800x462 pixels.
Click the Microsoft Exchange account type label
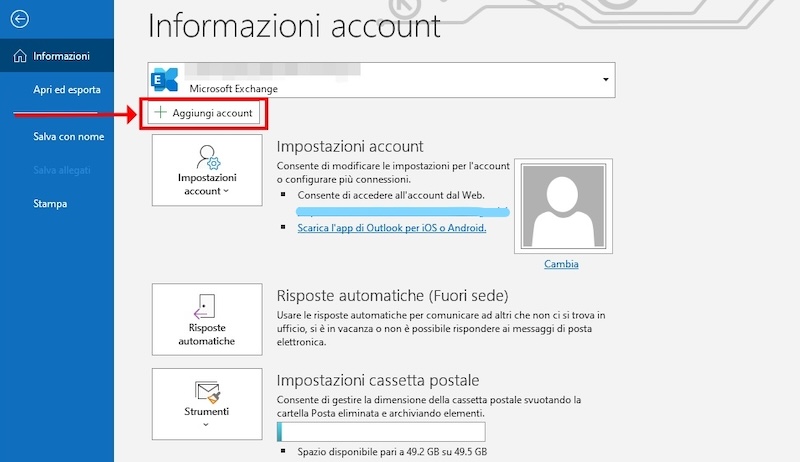[234, 89]
